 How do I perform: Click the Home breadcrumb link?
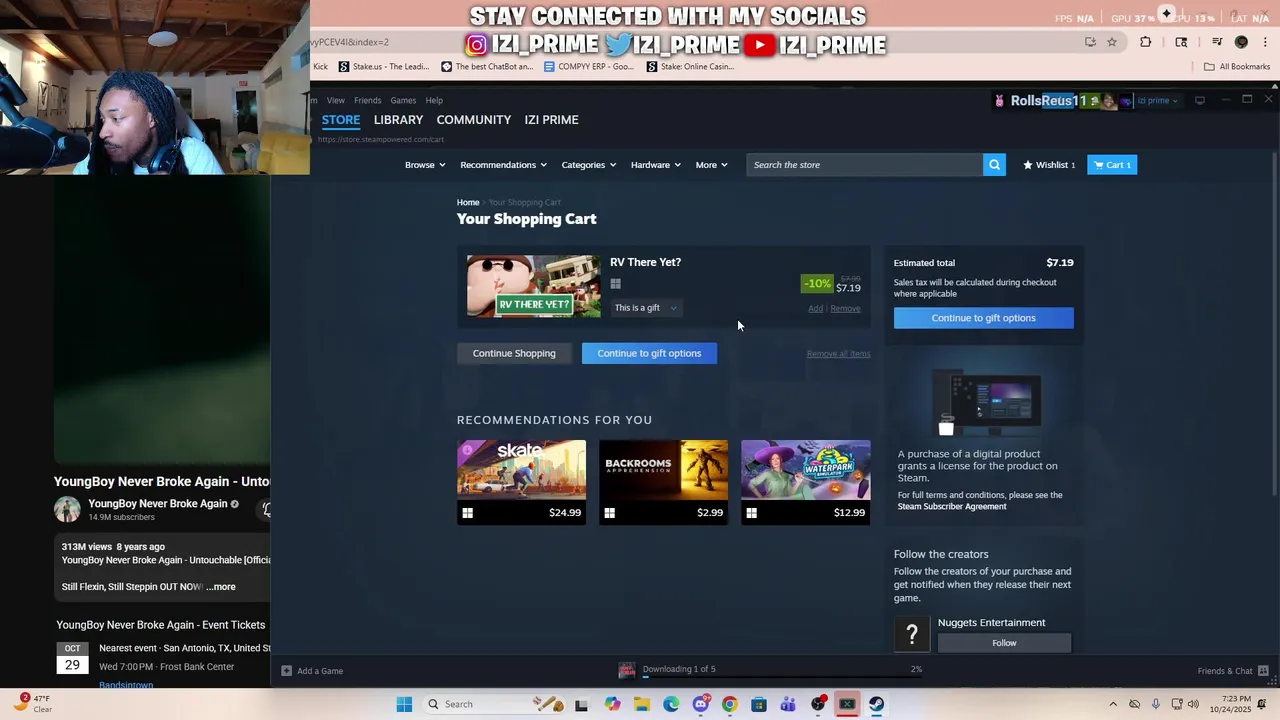tap(468, 203)
